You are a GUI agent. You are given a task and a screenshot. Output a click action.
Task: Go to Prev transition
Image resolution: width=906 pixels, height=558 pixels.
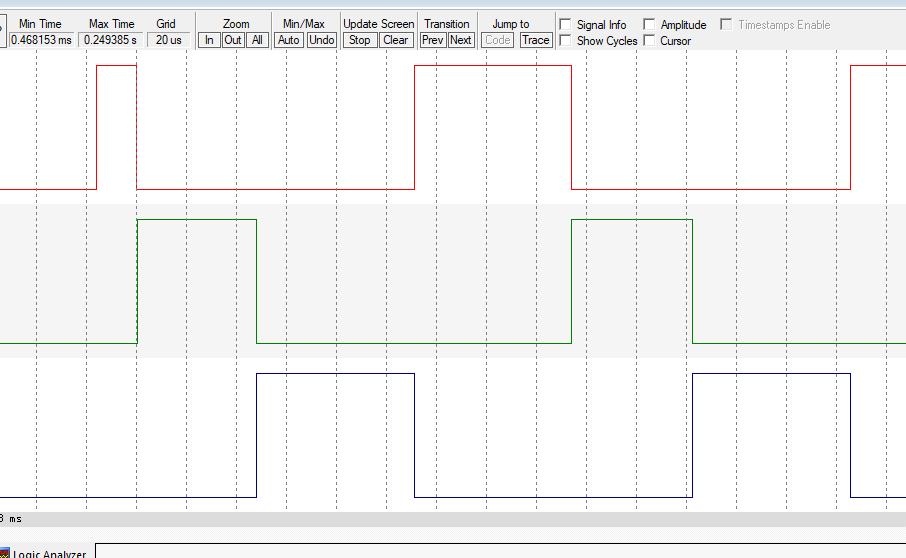point(432,40)
